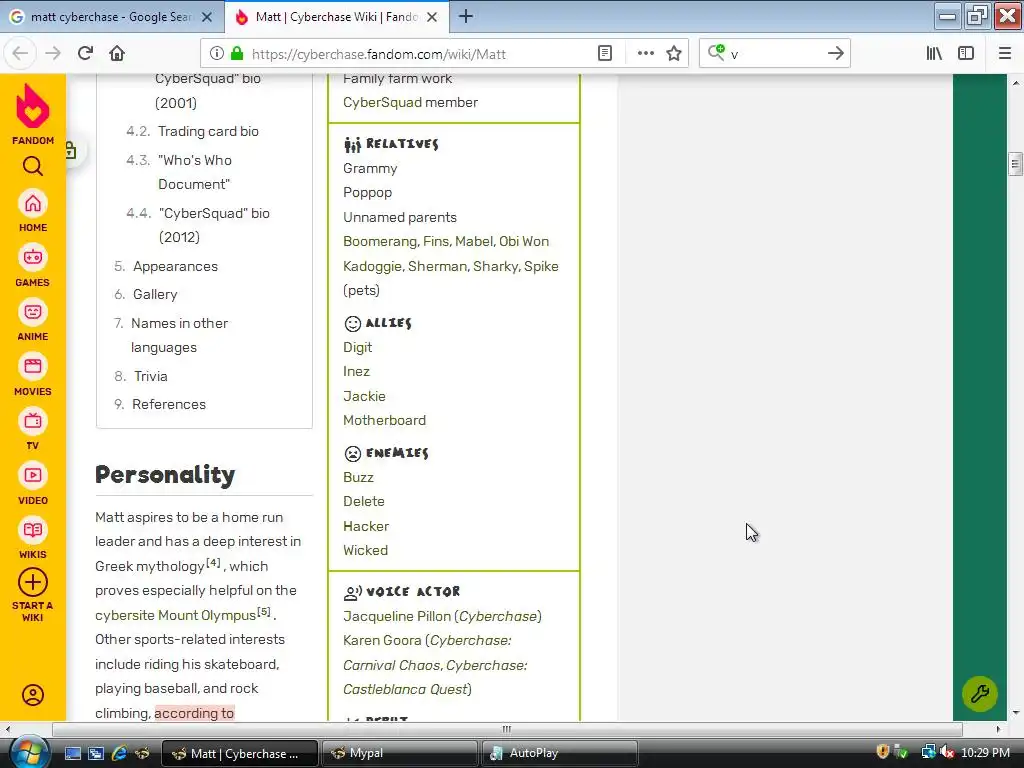Open the Digit ally link
This screenshot has width=1024, height=768.
coord(358,347)
